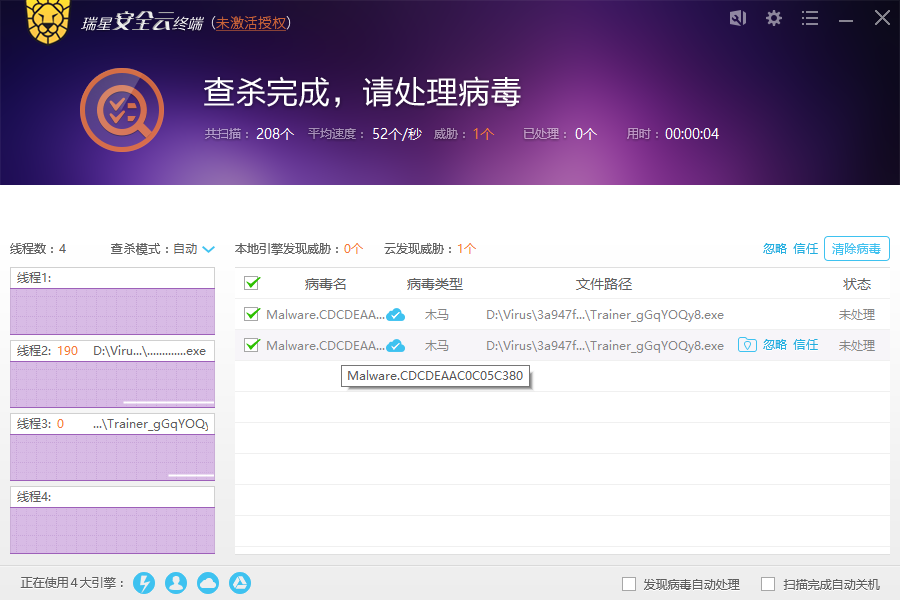The height and width of the screenshot is (600, 900).
Task: Click the 未激活授权 activation link
Action: click(251, 23)
